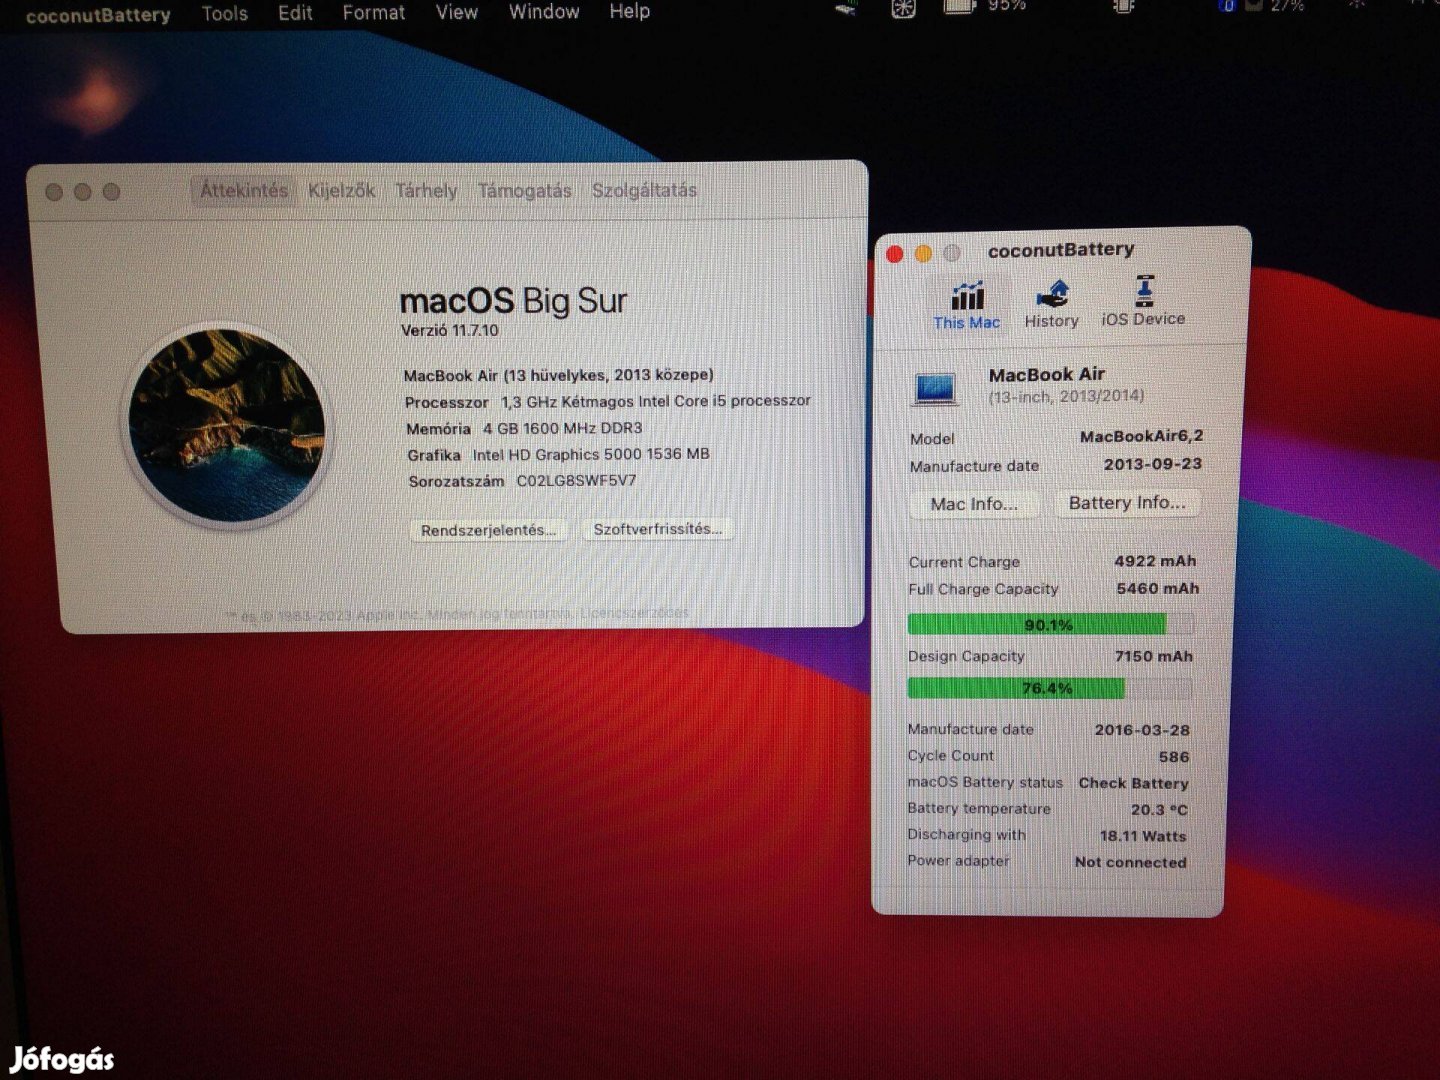This screenshot has width=1440, height=1080.
Task: Click battery percentage icon in menu bar
Action: point(959,7)
